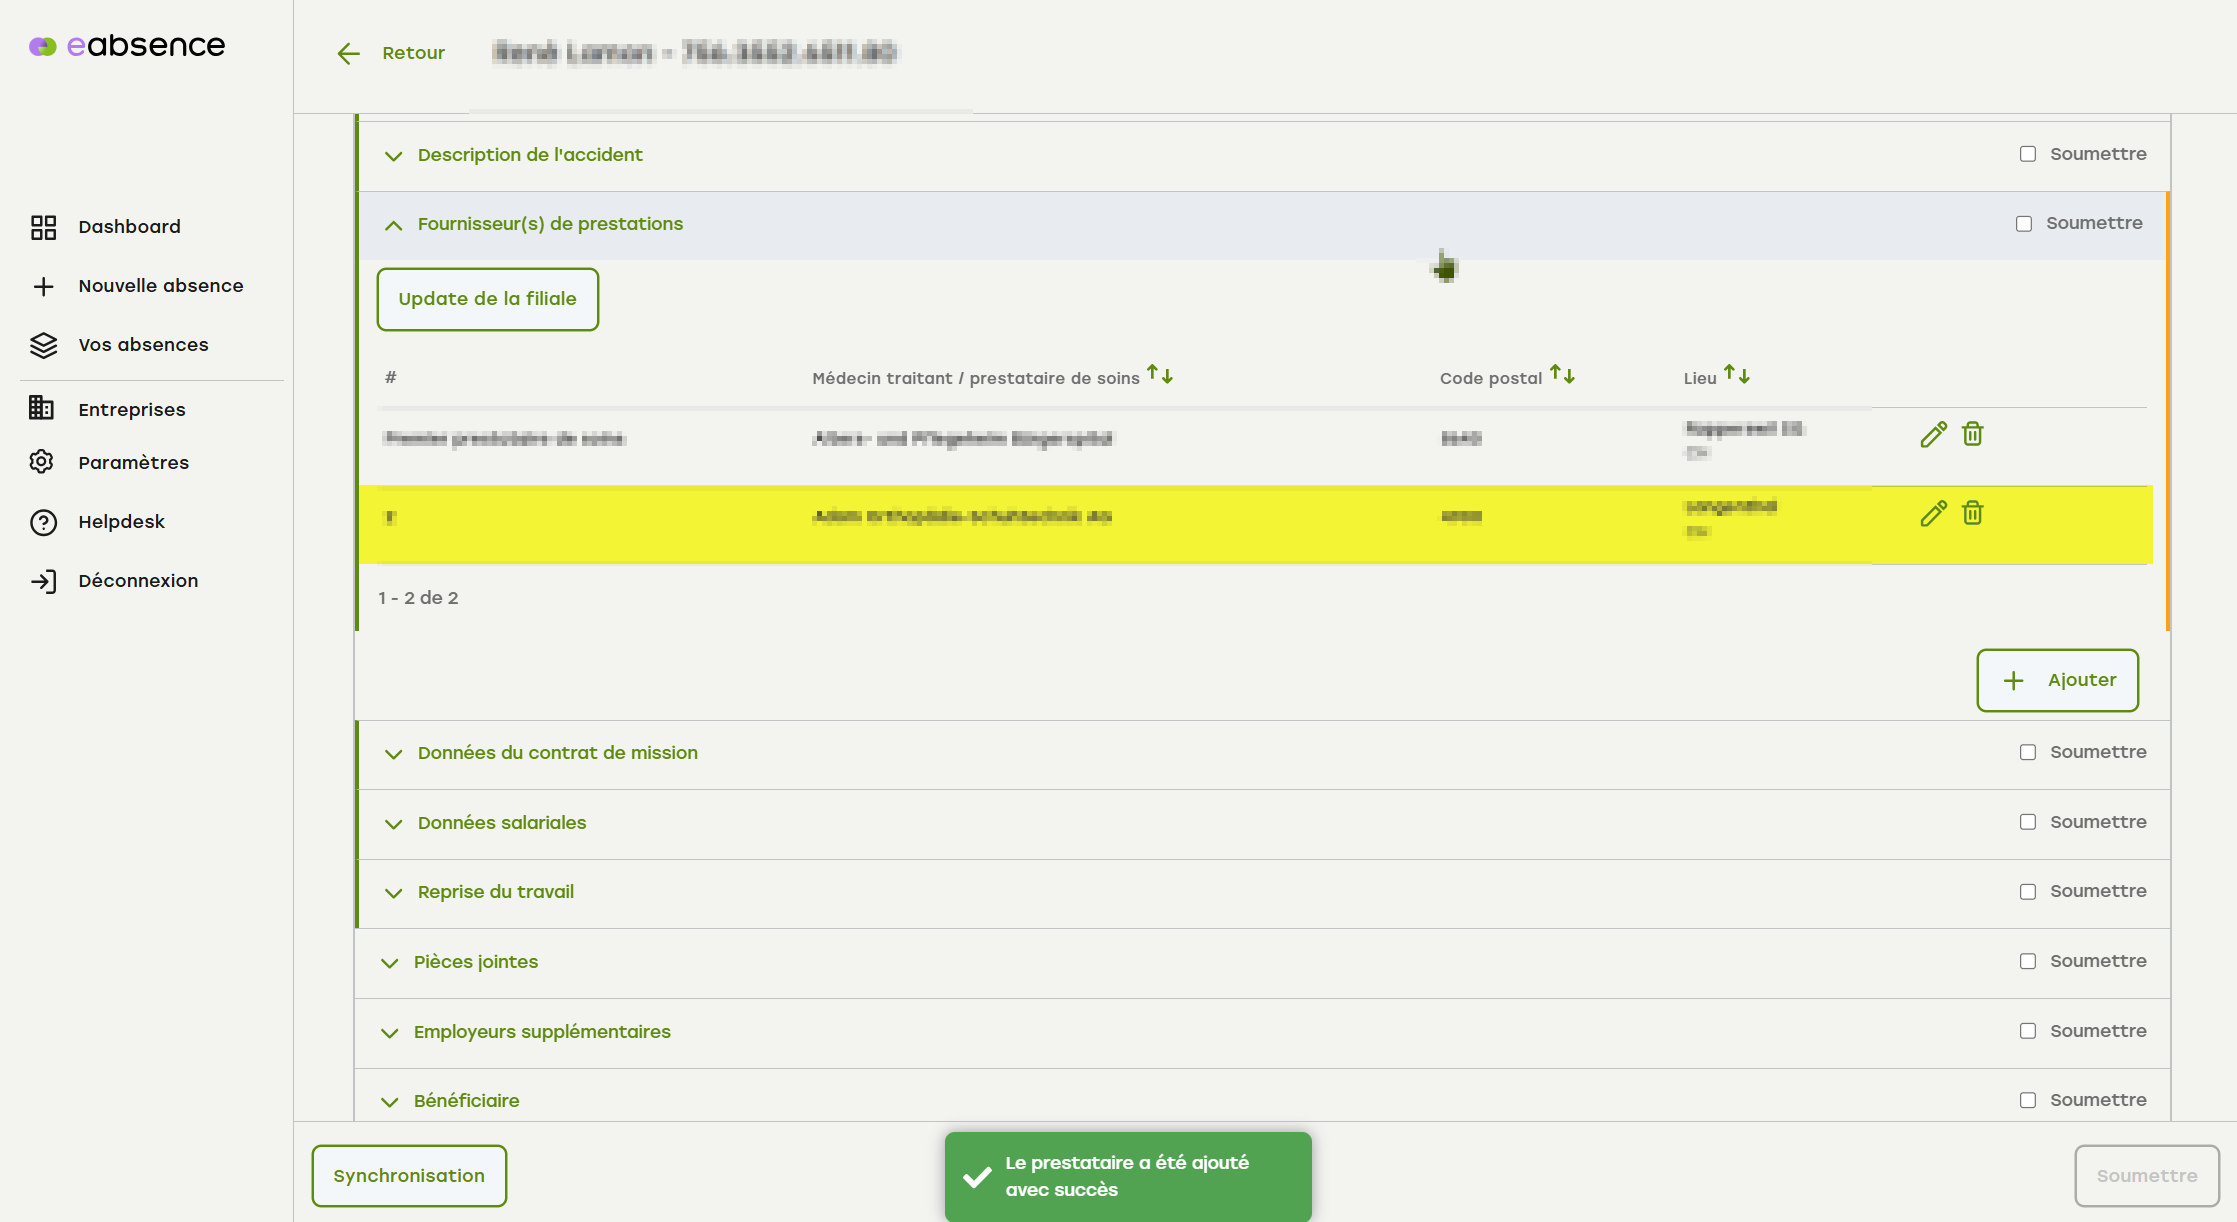Click the Ajouter button

click(x=2057, y=680)
